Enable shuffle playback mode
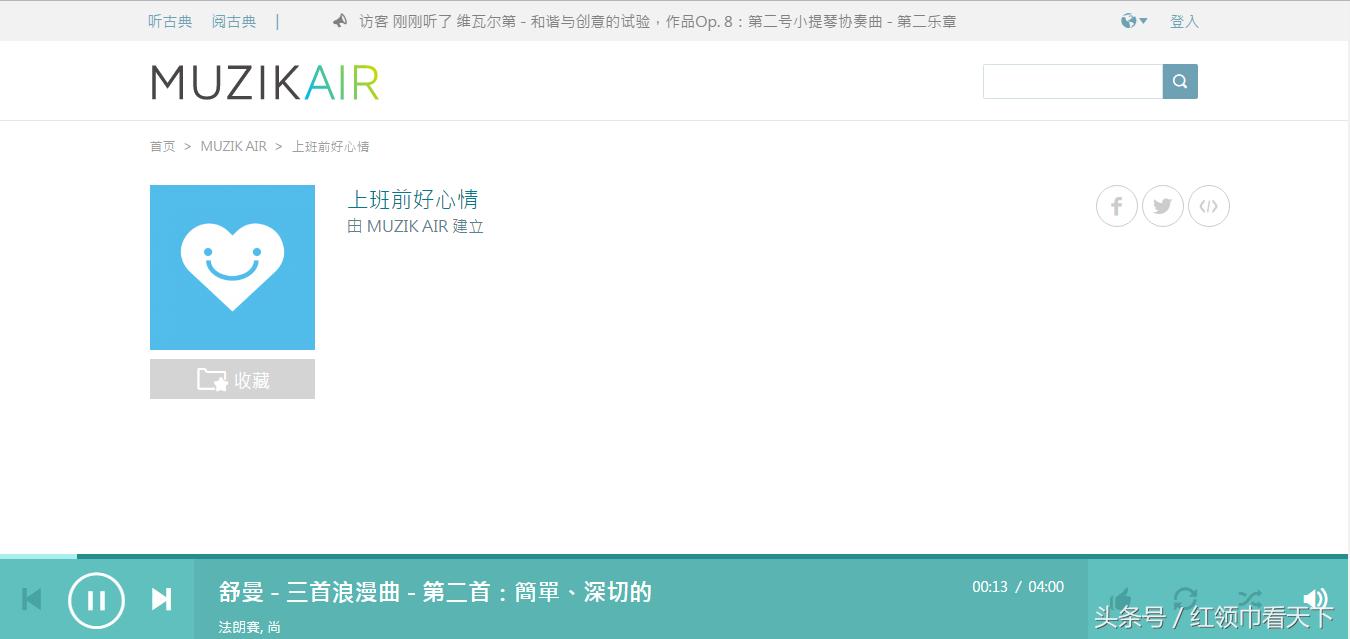The height and width of the screenshot is (639, 1350). [1248, 597]
